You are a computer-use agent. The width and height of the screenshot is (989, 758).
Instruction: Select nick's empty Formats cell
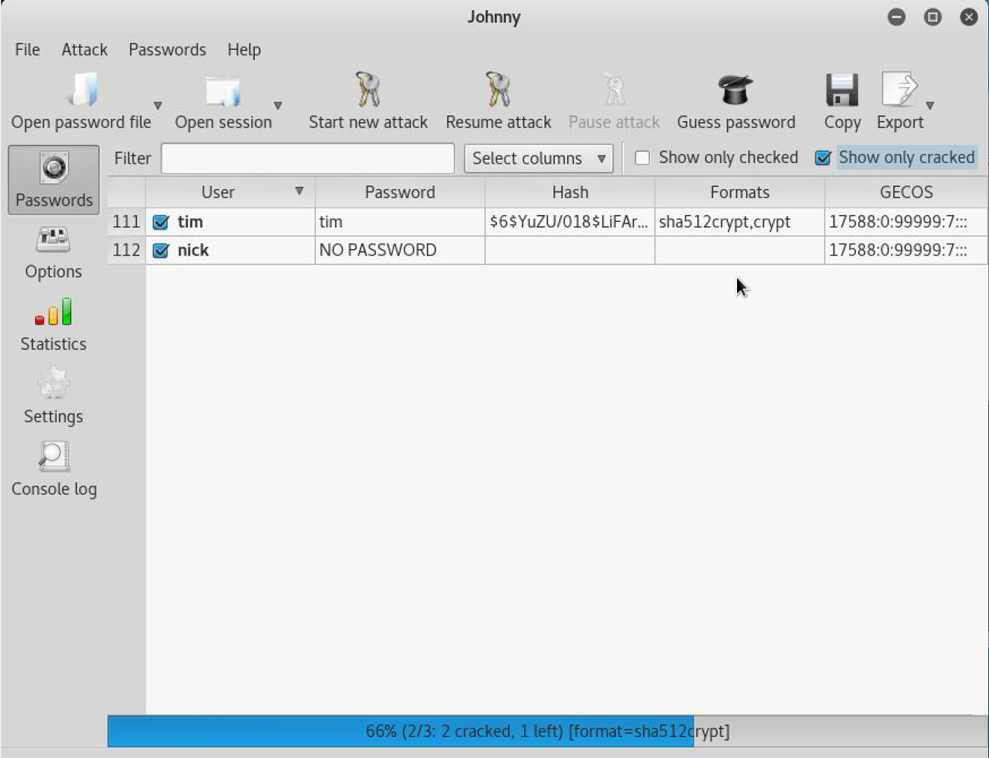[740, 250]
